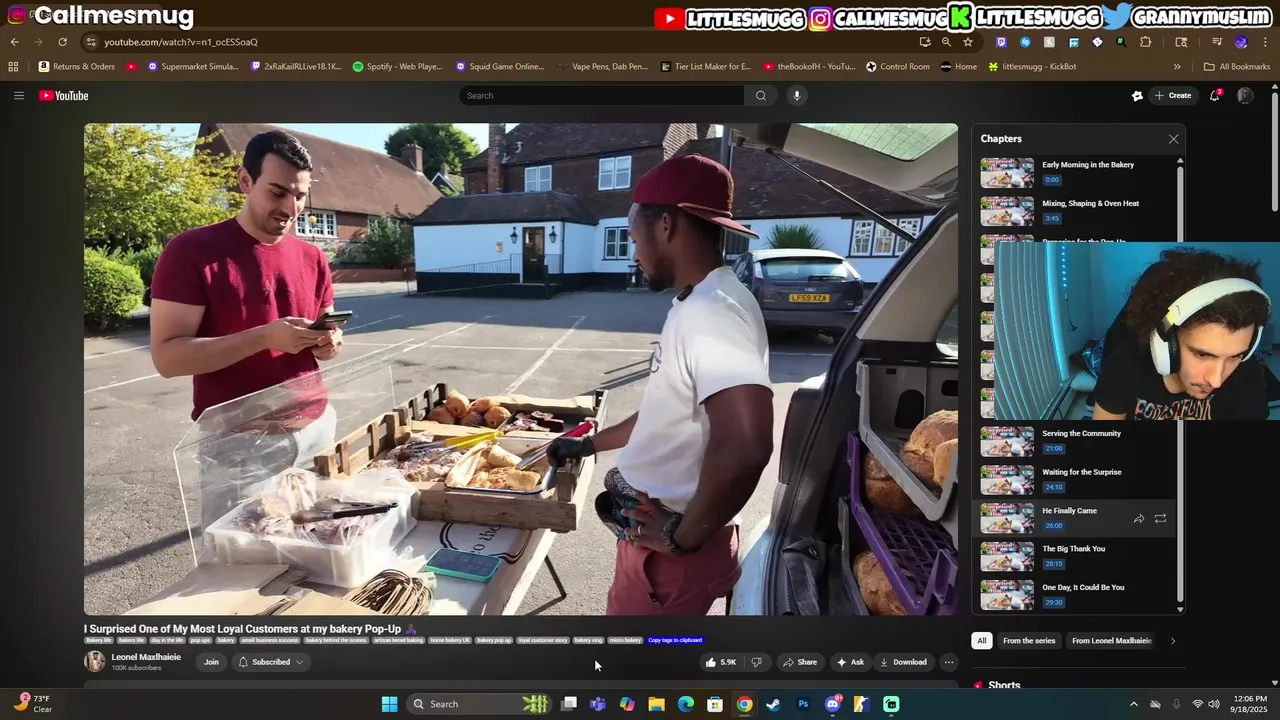This screenshot has height=720, width=1280.
Task: Select the From the series chip
Action: [x=1029, y=641]
